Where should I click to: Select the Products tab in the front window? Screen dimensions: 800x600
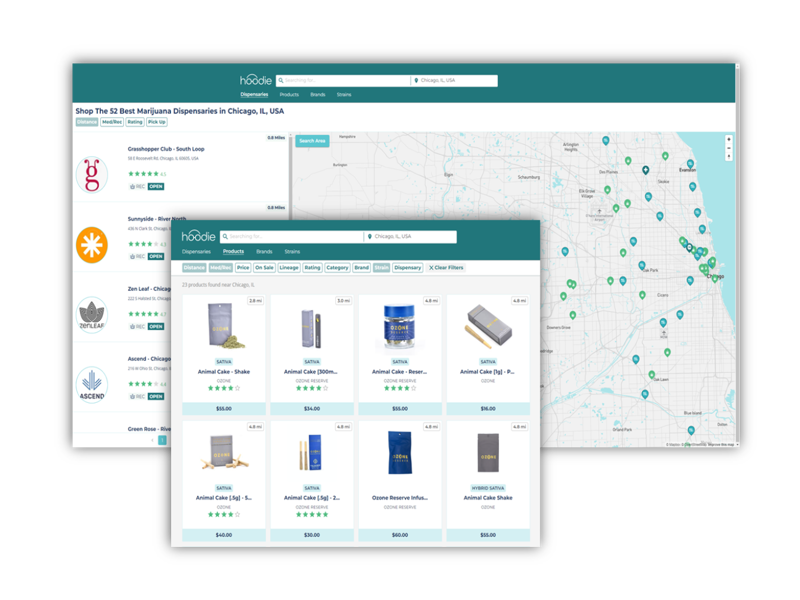pyautogui.click(x=233, y=252)
